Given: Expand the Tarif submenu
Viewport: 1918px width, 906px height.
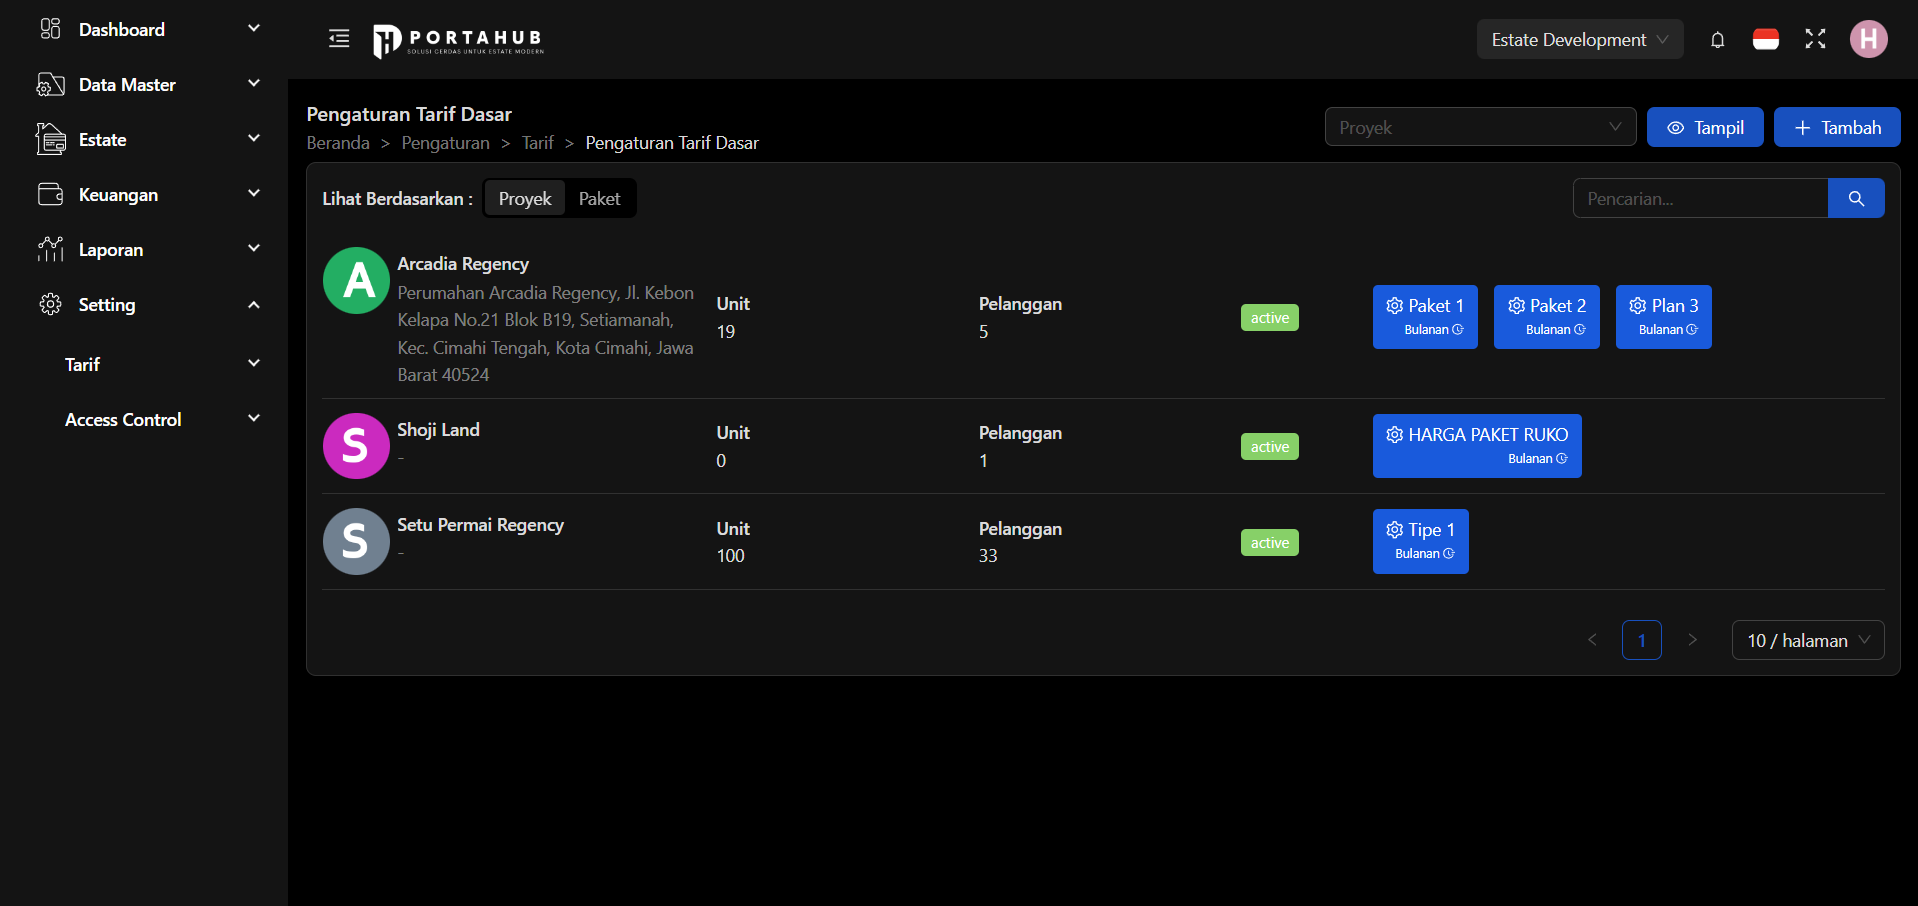Looking at the screenshot, I should 162,364.
